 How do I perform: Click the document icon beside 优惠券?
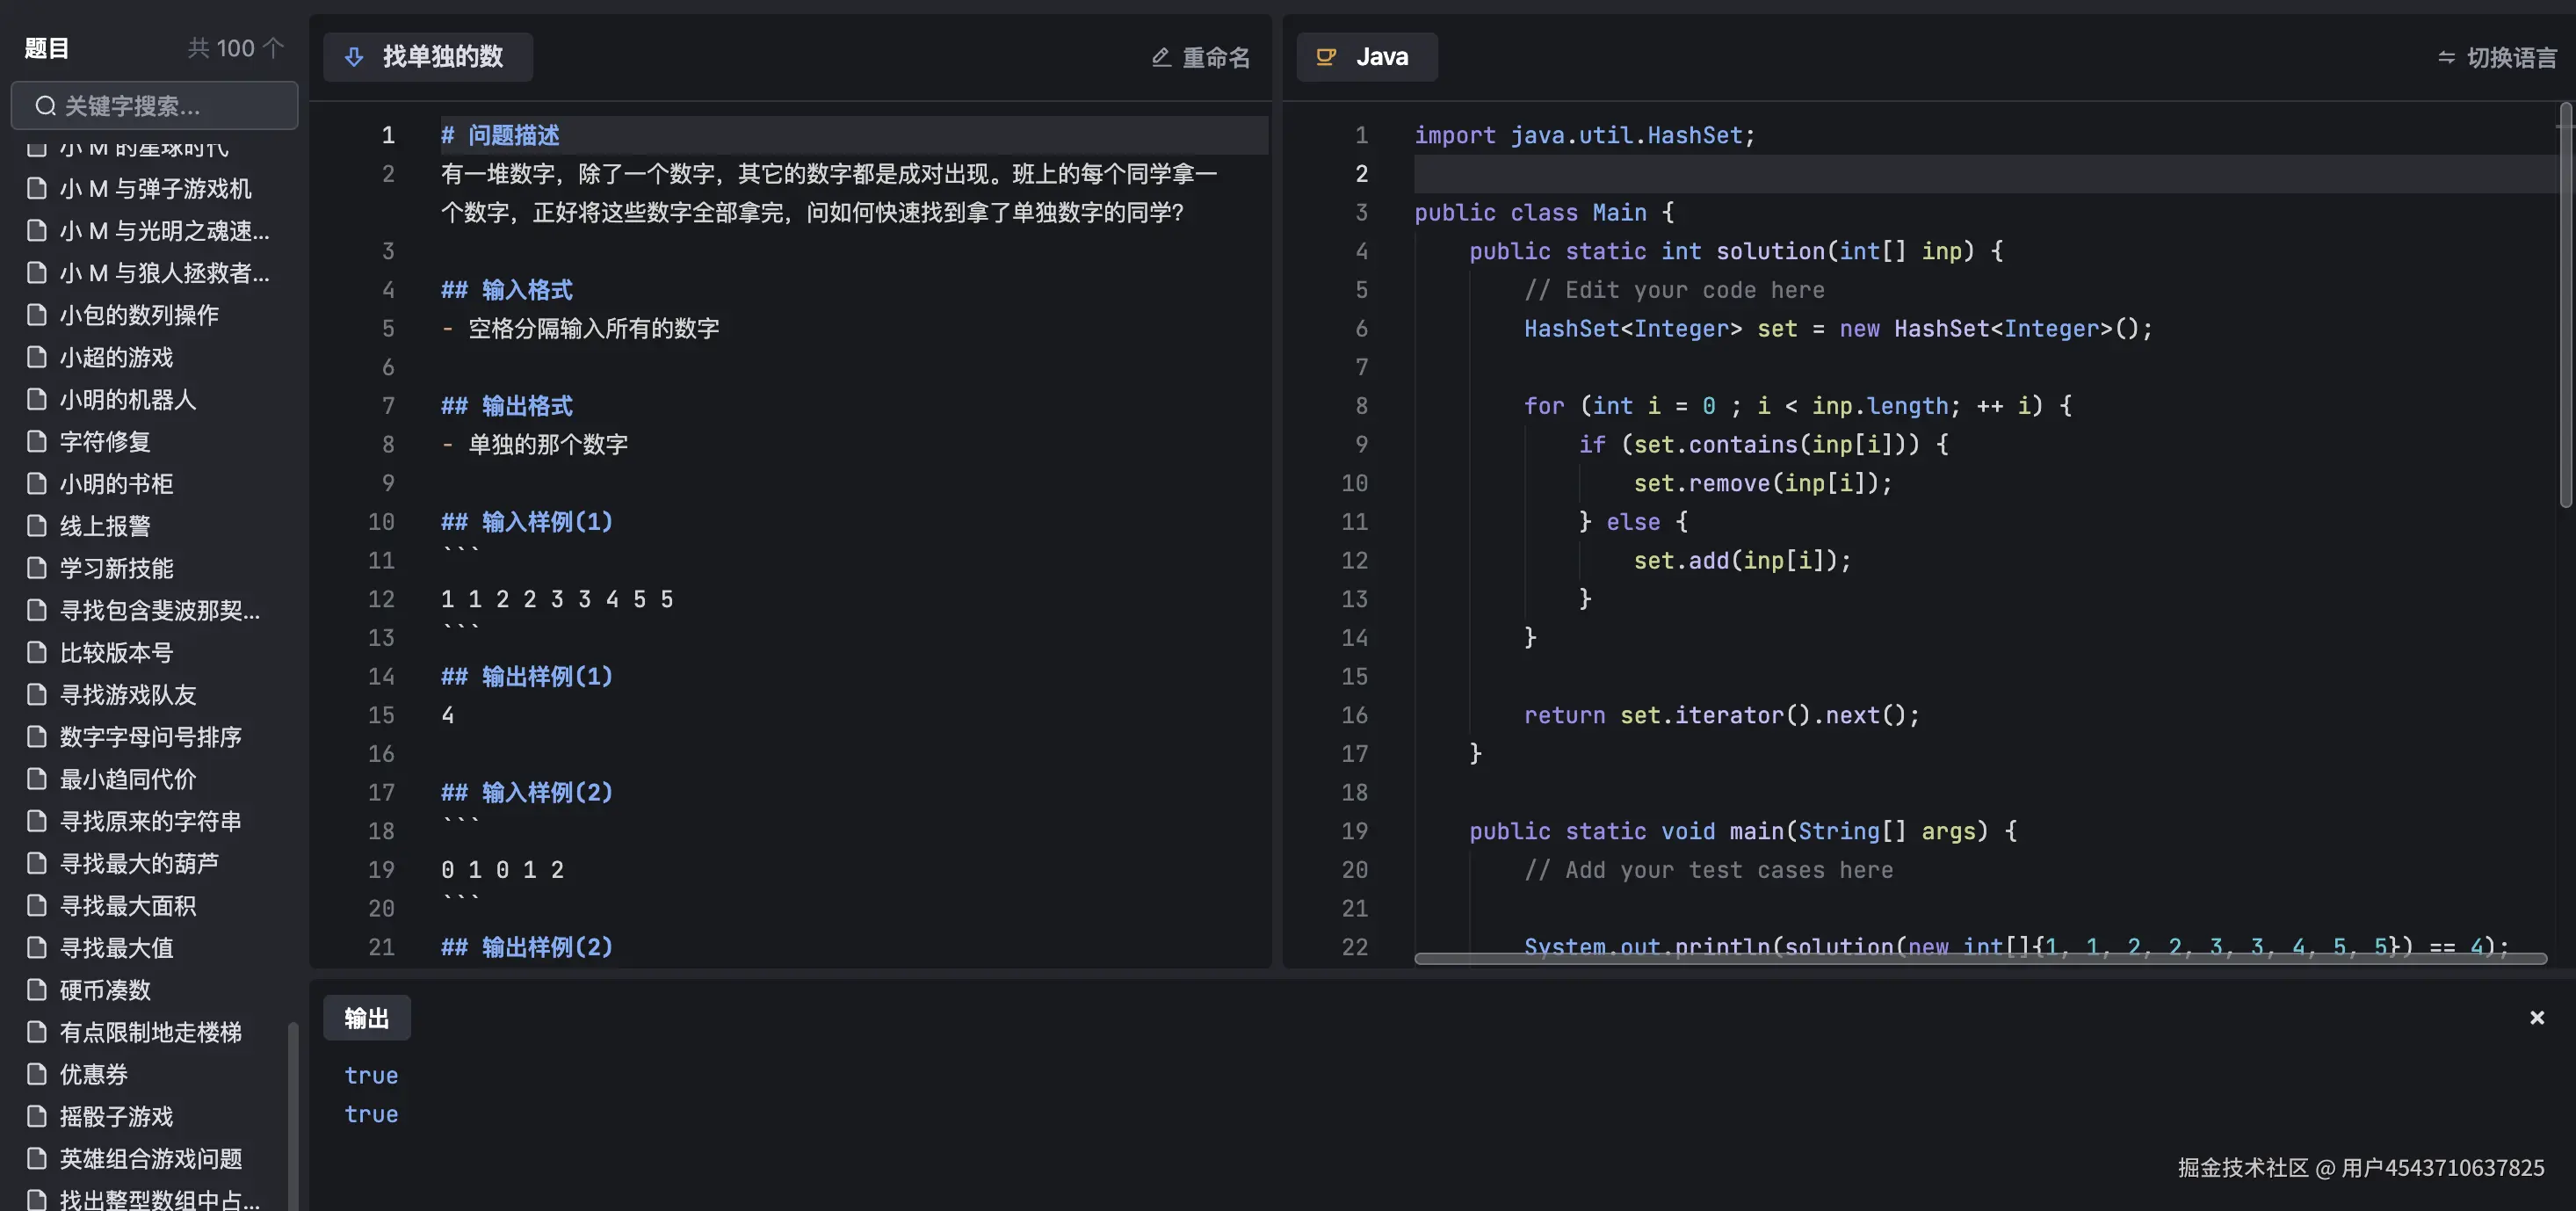(37, 1074)
